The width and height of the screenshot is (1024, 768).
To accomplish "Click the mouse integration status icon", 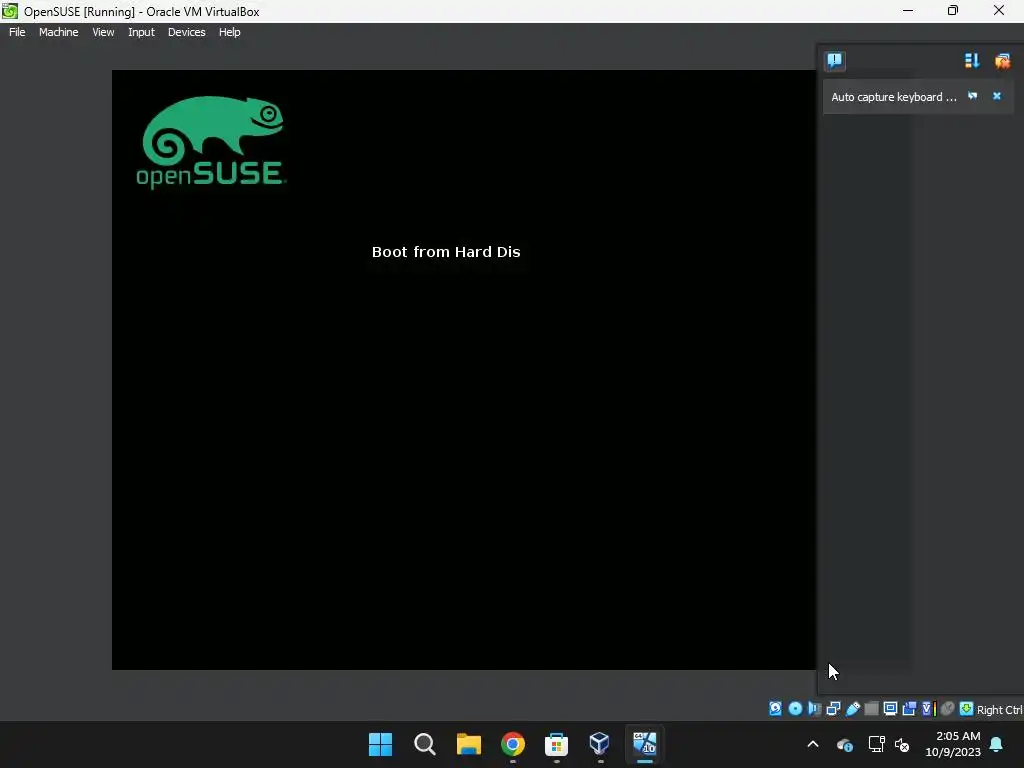I will coord(948,709).
